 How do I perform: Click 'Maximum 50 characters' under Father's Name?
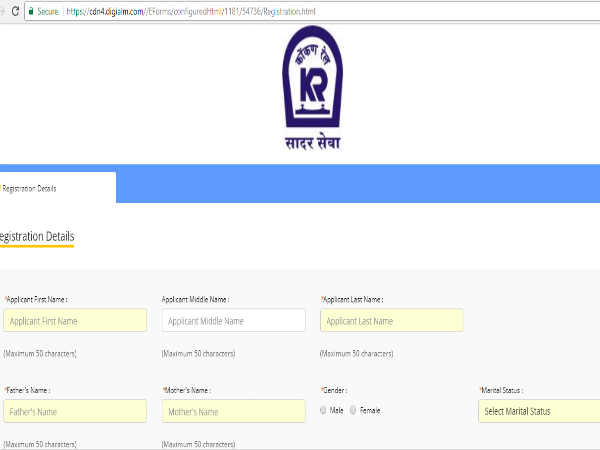coord(40,444)
